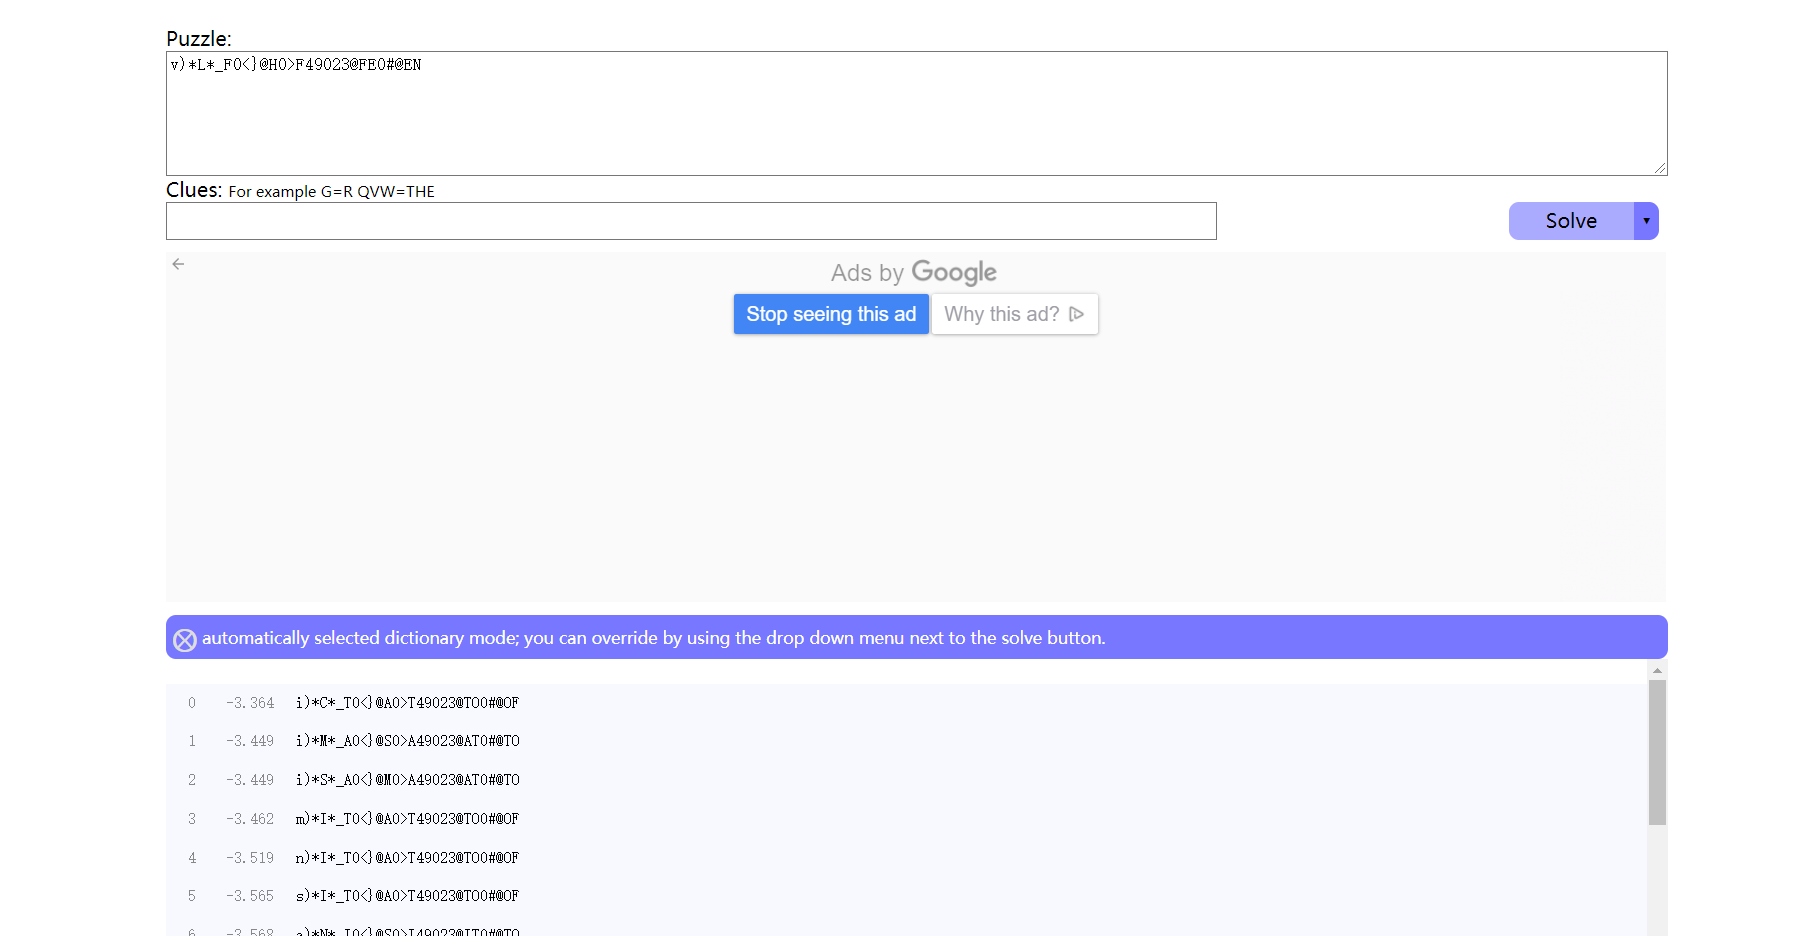Select result row 3 with score -3.462
The image size is (1799, 936).
(x=906, y=819)
